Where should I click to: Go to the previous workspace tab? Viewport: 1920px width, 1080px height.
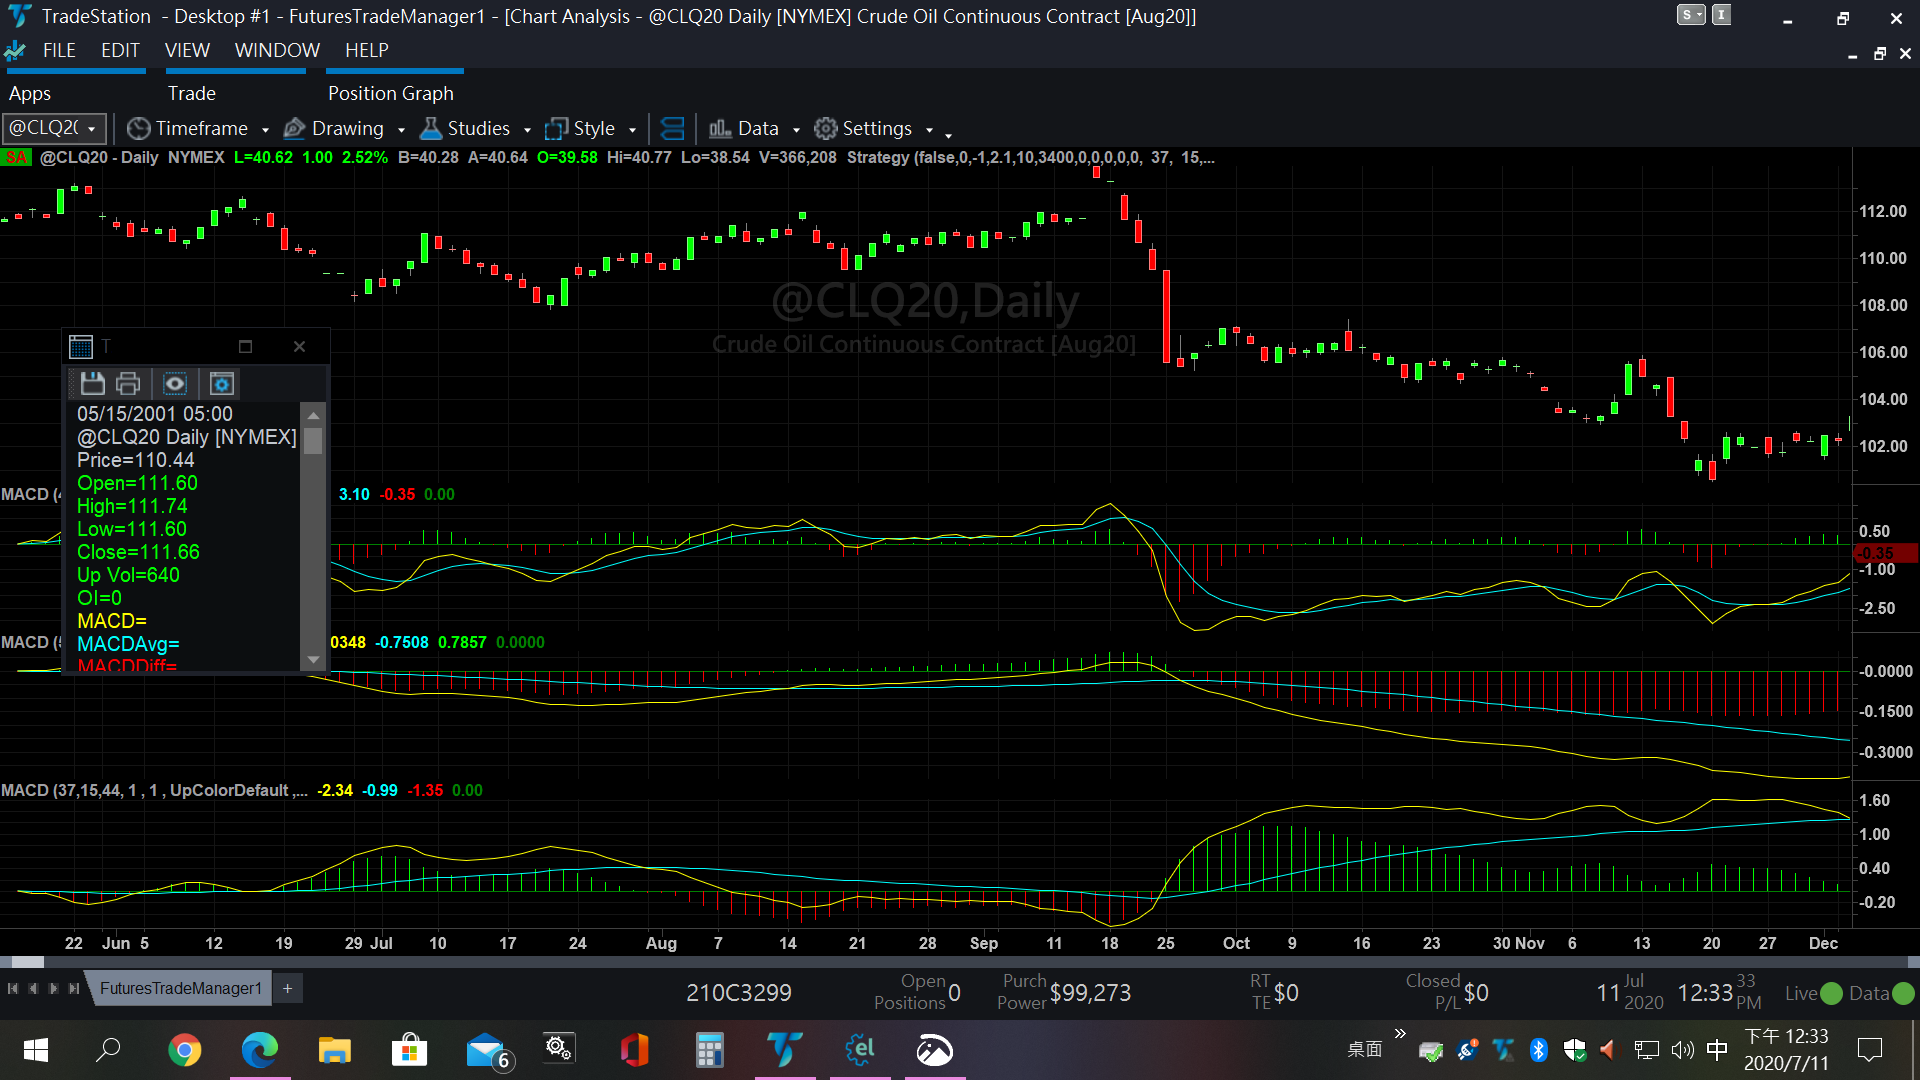(33, 988)
